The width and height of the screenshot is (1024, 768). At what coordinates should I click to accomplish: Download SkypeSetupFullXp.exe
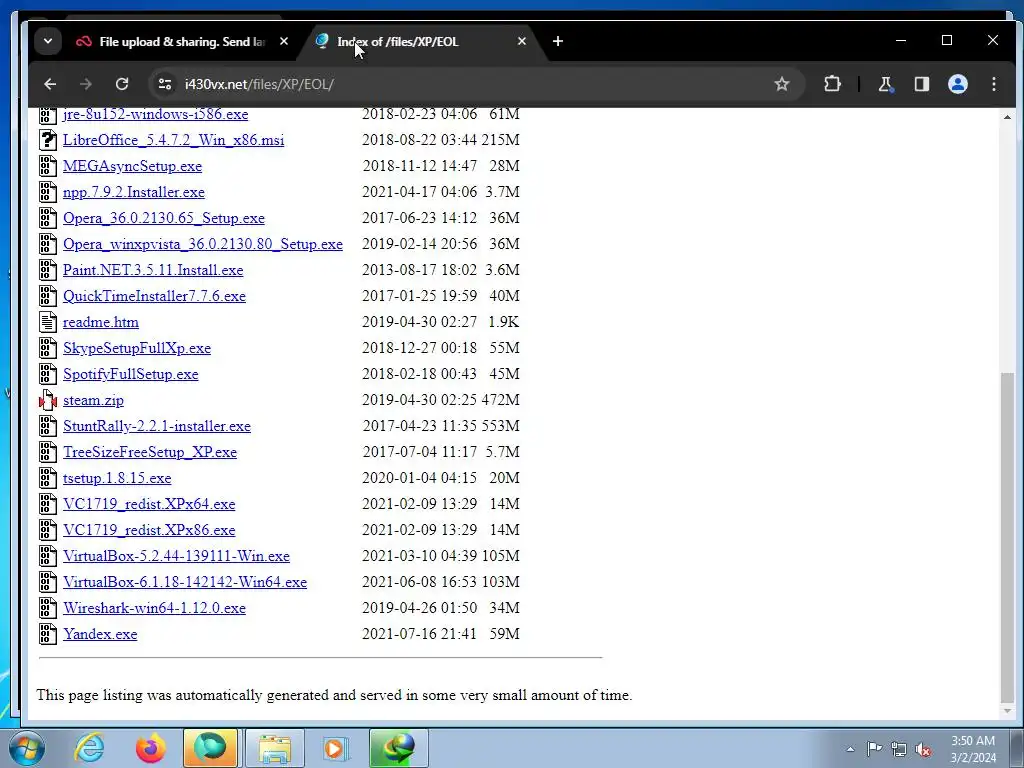click(x=136, y=348)
